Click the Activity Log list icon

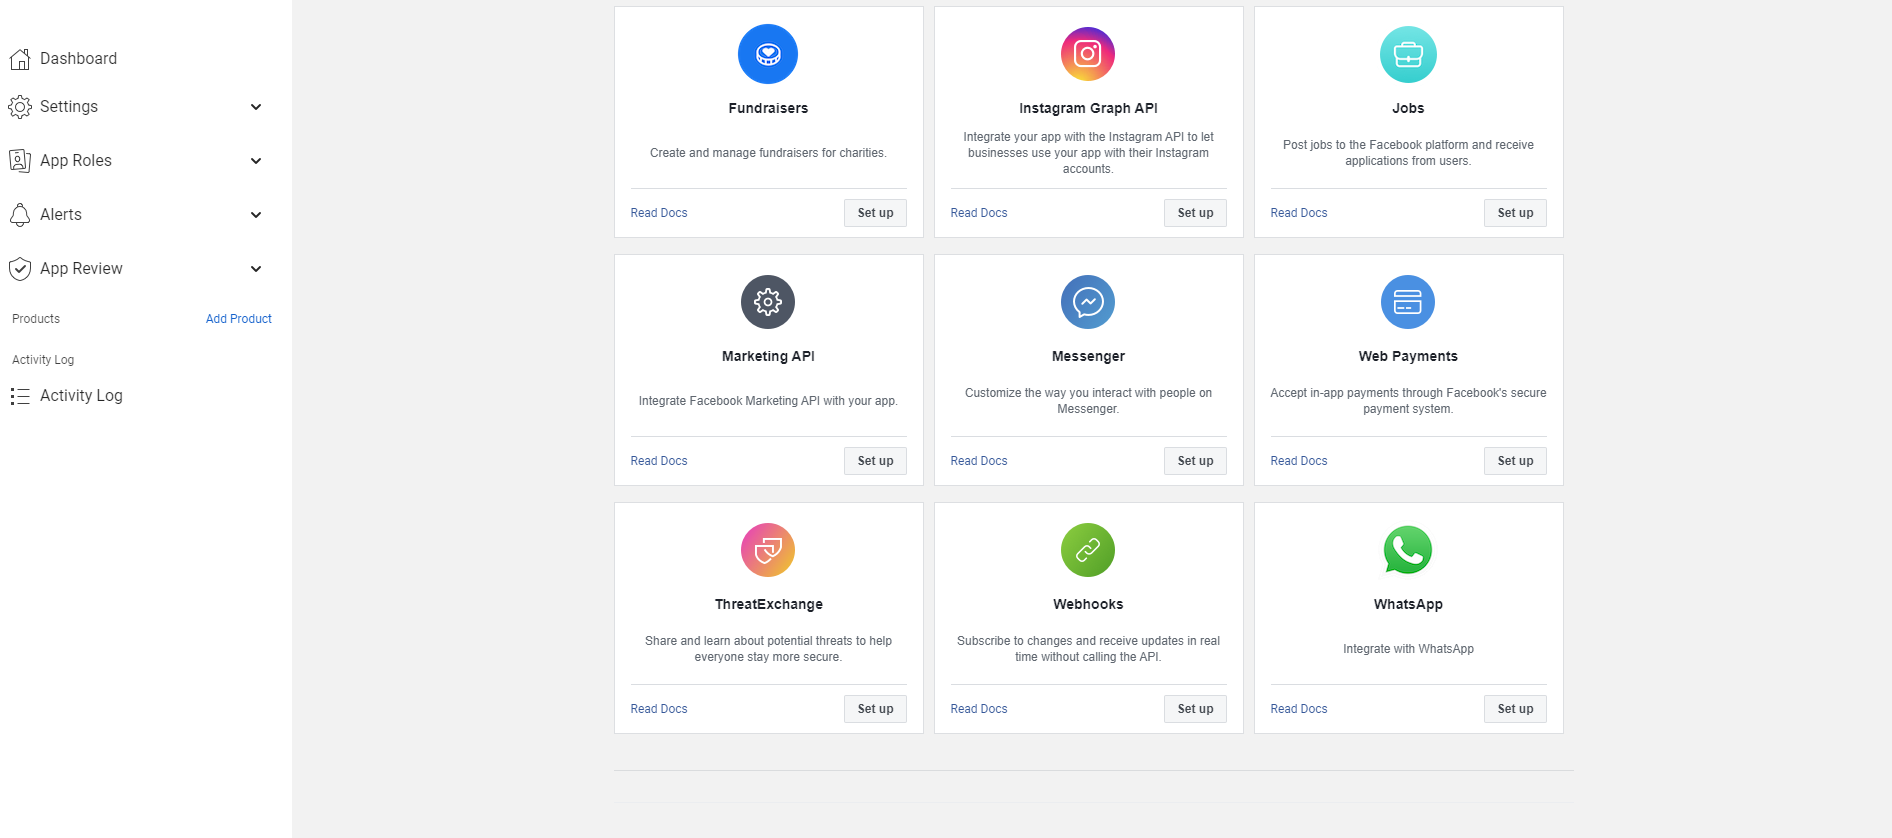(x=20, y=396)
